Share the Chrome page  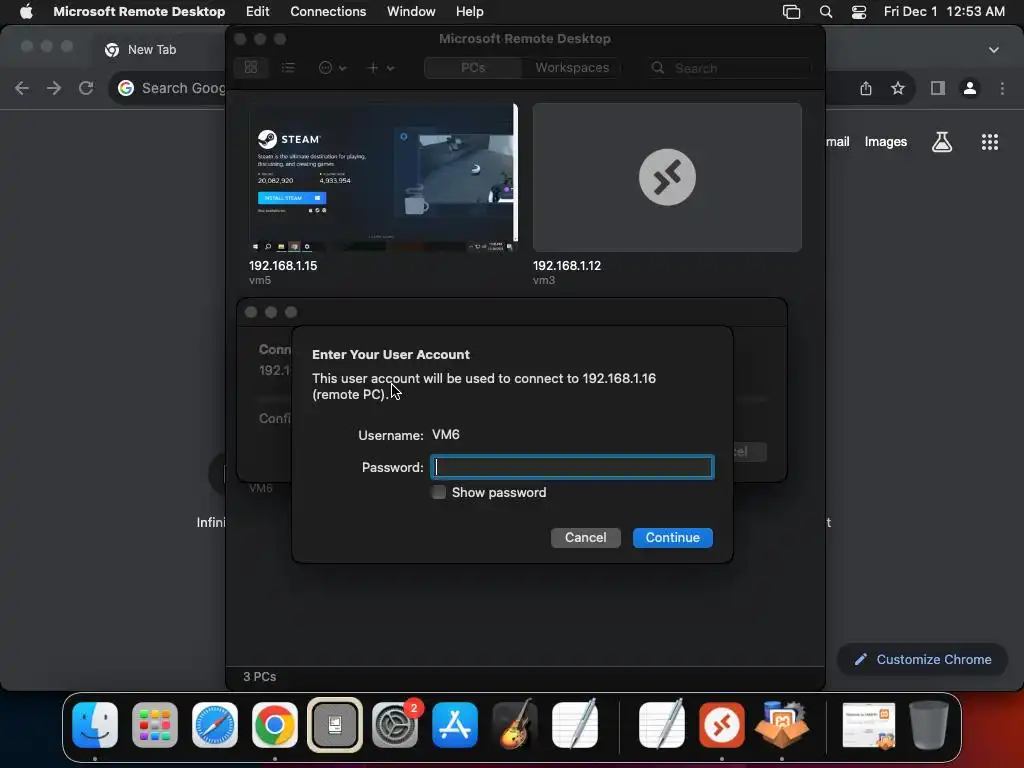pyautogui.click(x=866, y=88)
